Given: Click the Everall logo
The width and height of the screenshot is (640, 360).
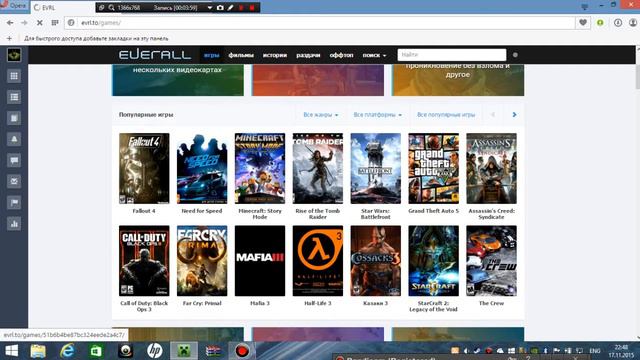Looking at the screenshot, I should pos(155,55).
